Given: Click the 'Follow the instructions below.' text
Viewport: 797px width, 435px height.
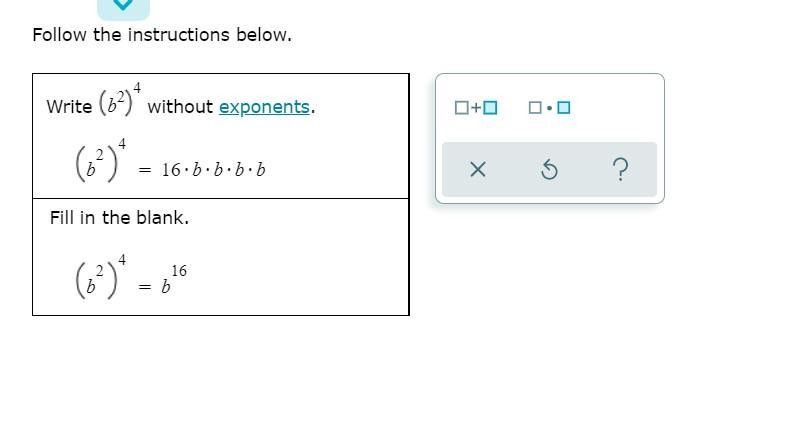Looking at the screenshot, I should 162,35.
